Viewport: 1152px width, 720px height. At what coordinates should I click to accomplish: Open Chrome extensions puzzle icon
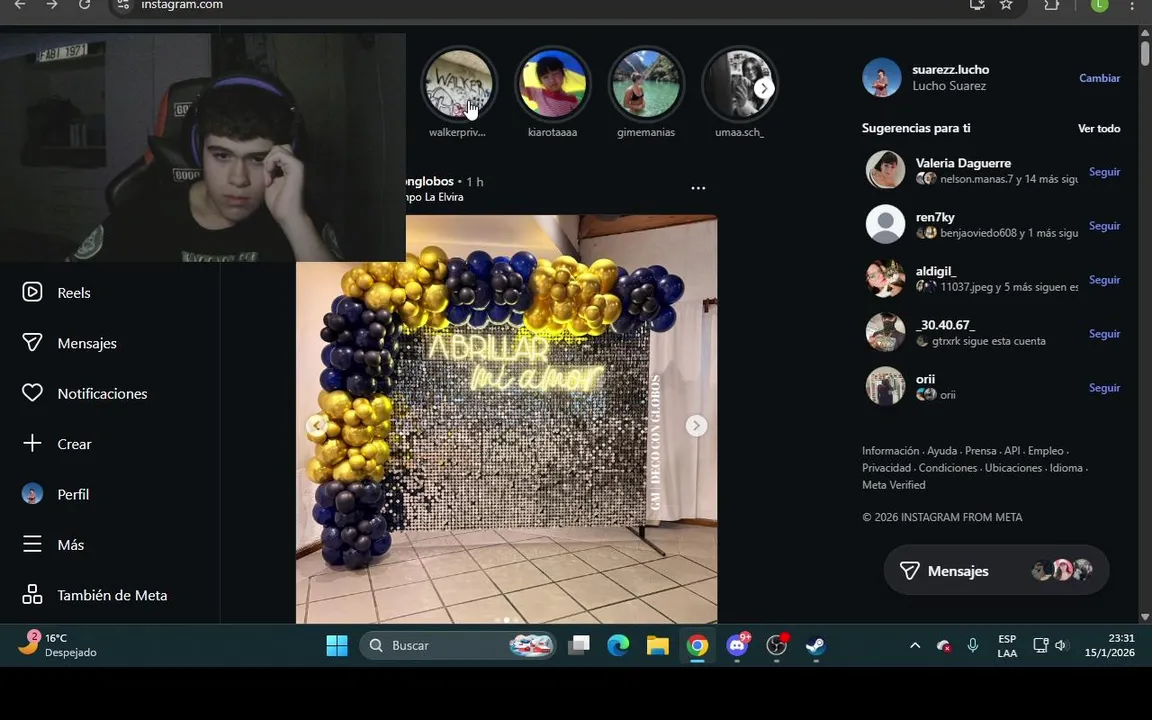tap(1052, 4)
